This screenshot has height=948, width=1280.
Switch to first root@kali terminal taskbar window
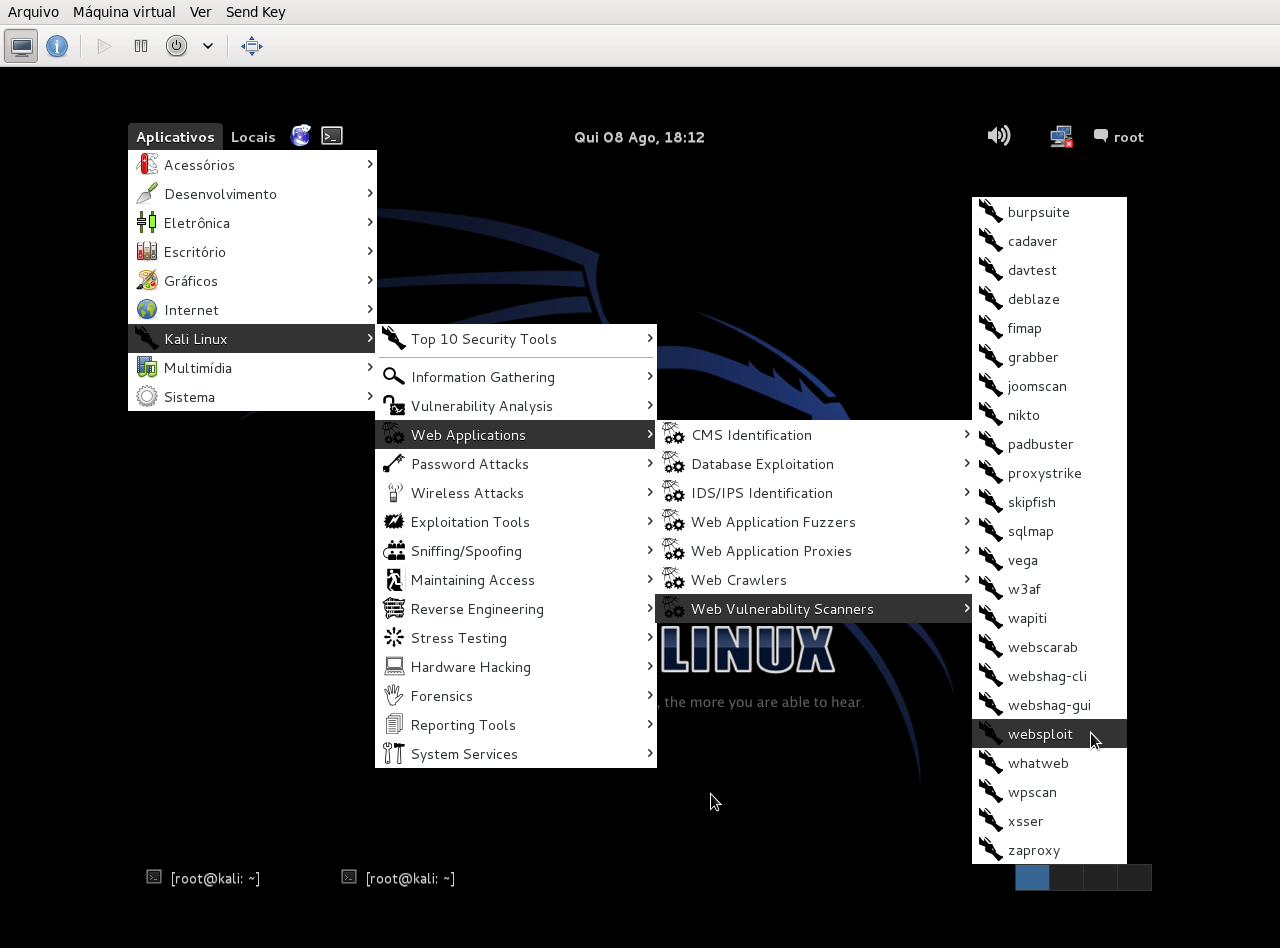click(203, 878)
